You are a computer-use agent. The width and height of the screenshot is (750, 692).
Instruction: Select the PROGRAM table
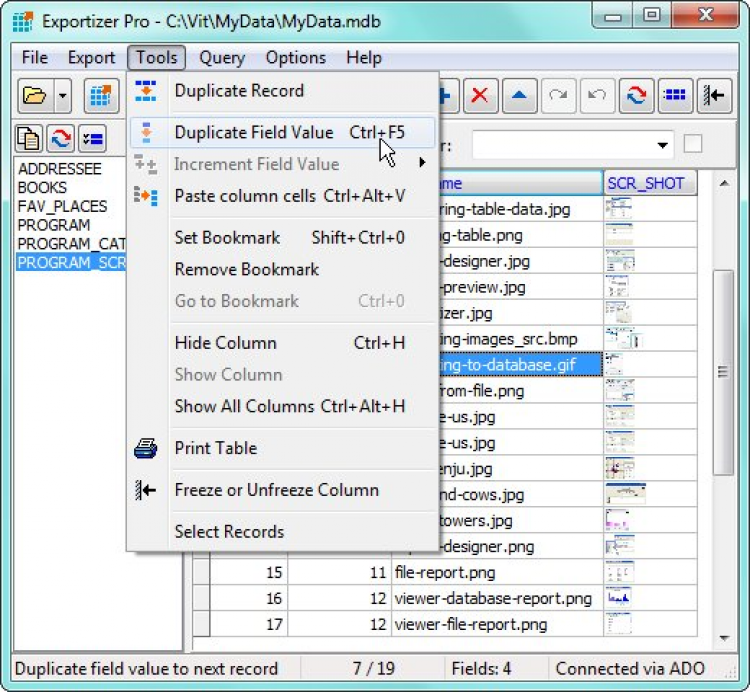coord(54,225)
